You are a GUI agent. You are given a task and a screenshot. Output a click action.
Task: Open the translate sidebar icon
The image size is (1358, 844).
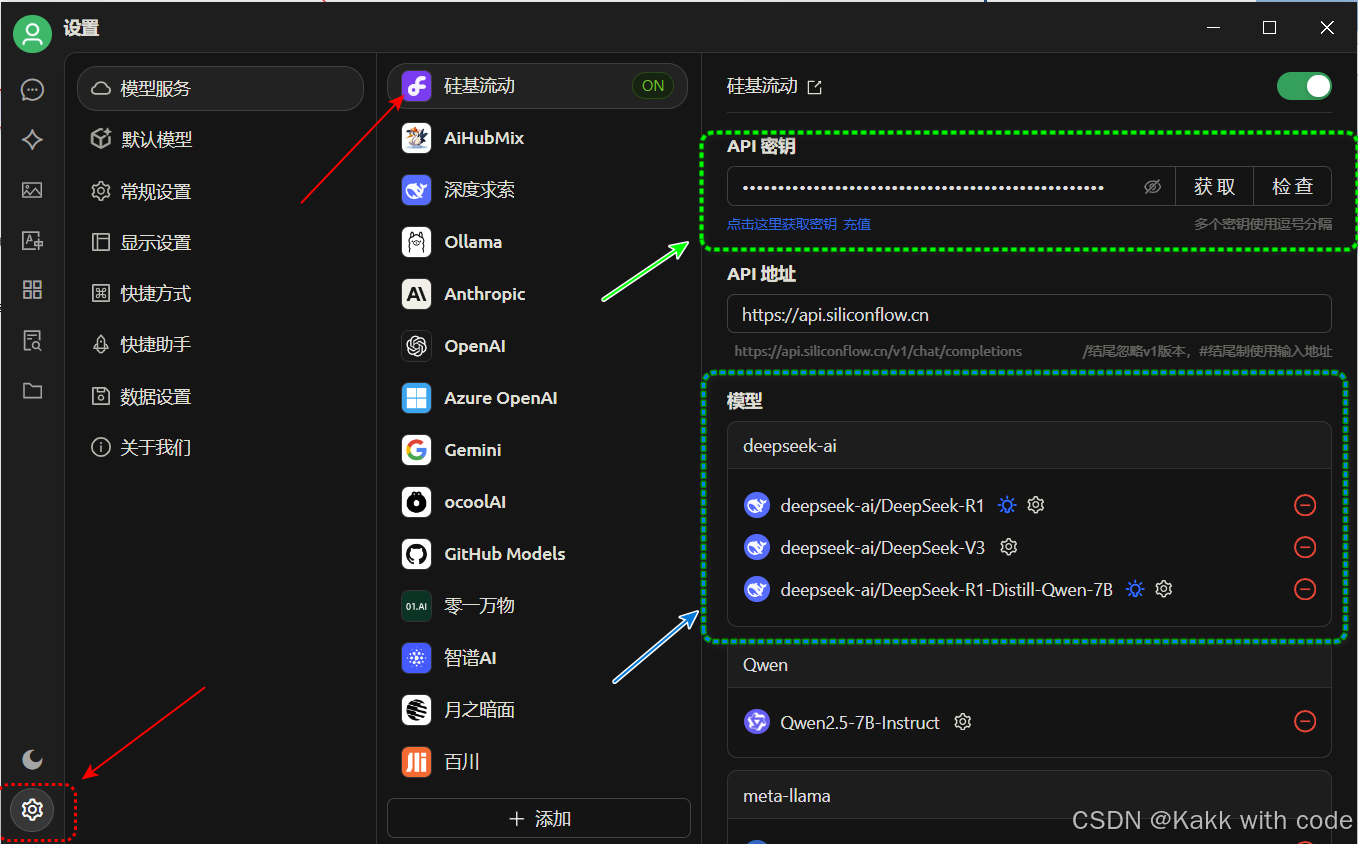[32, 240]
